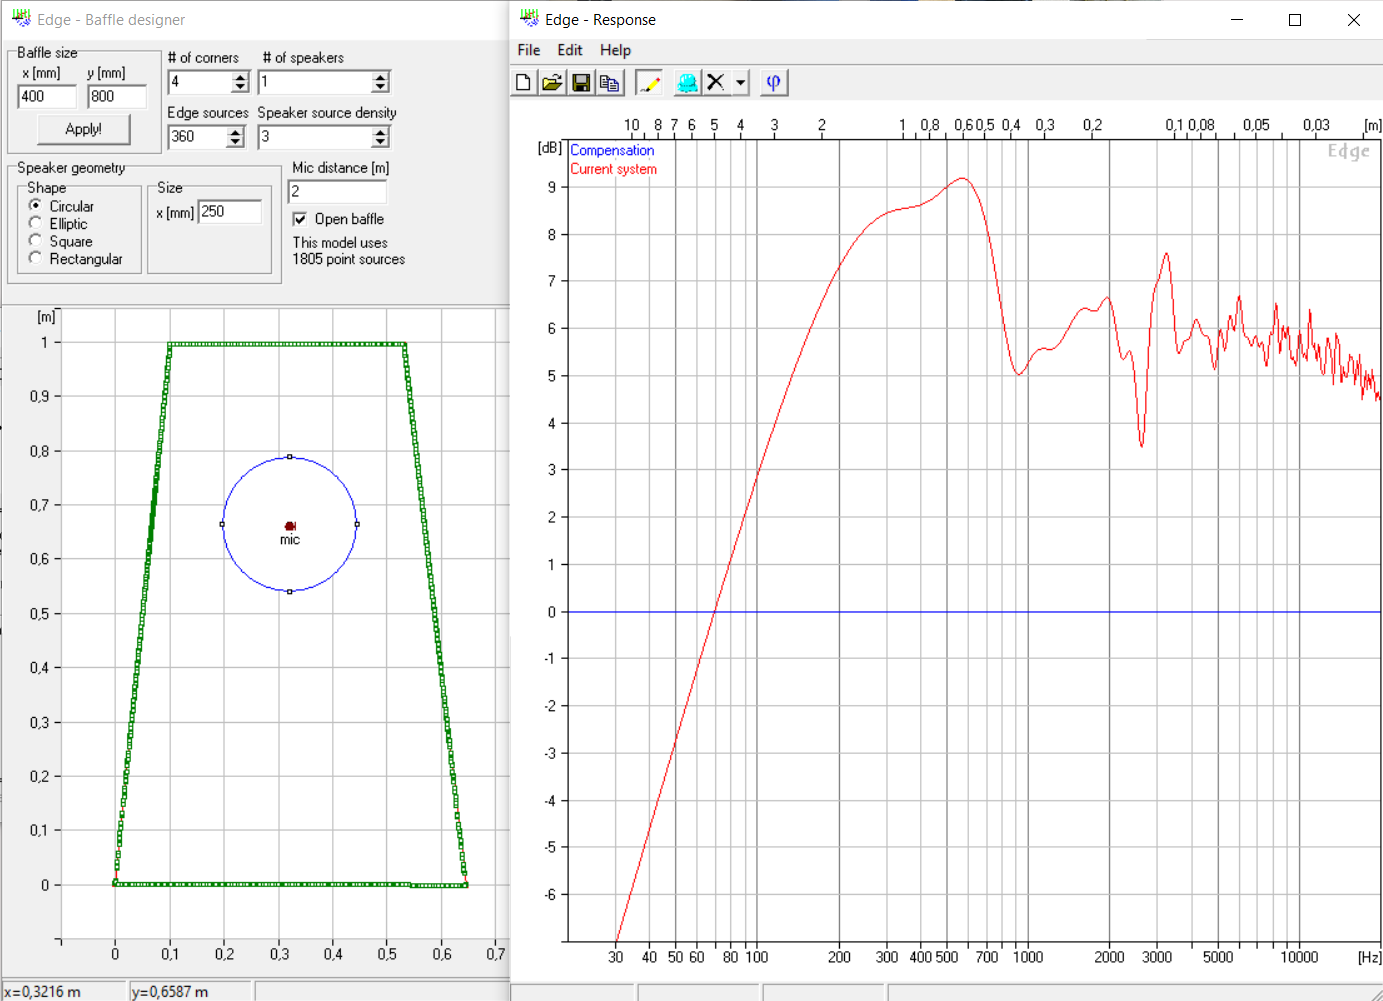Viewport: 1383px width, 1001px height.
Task: Click the New file icon in Response toolbar
Action: pos(523,83)
